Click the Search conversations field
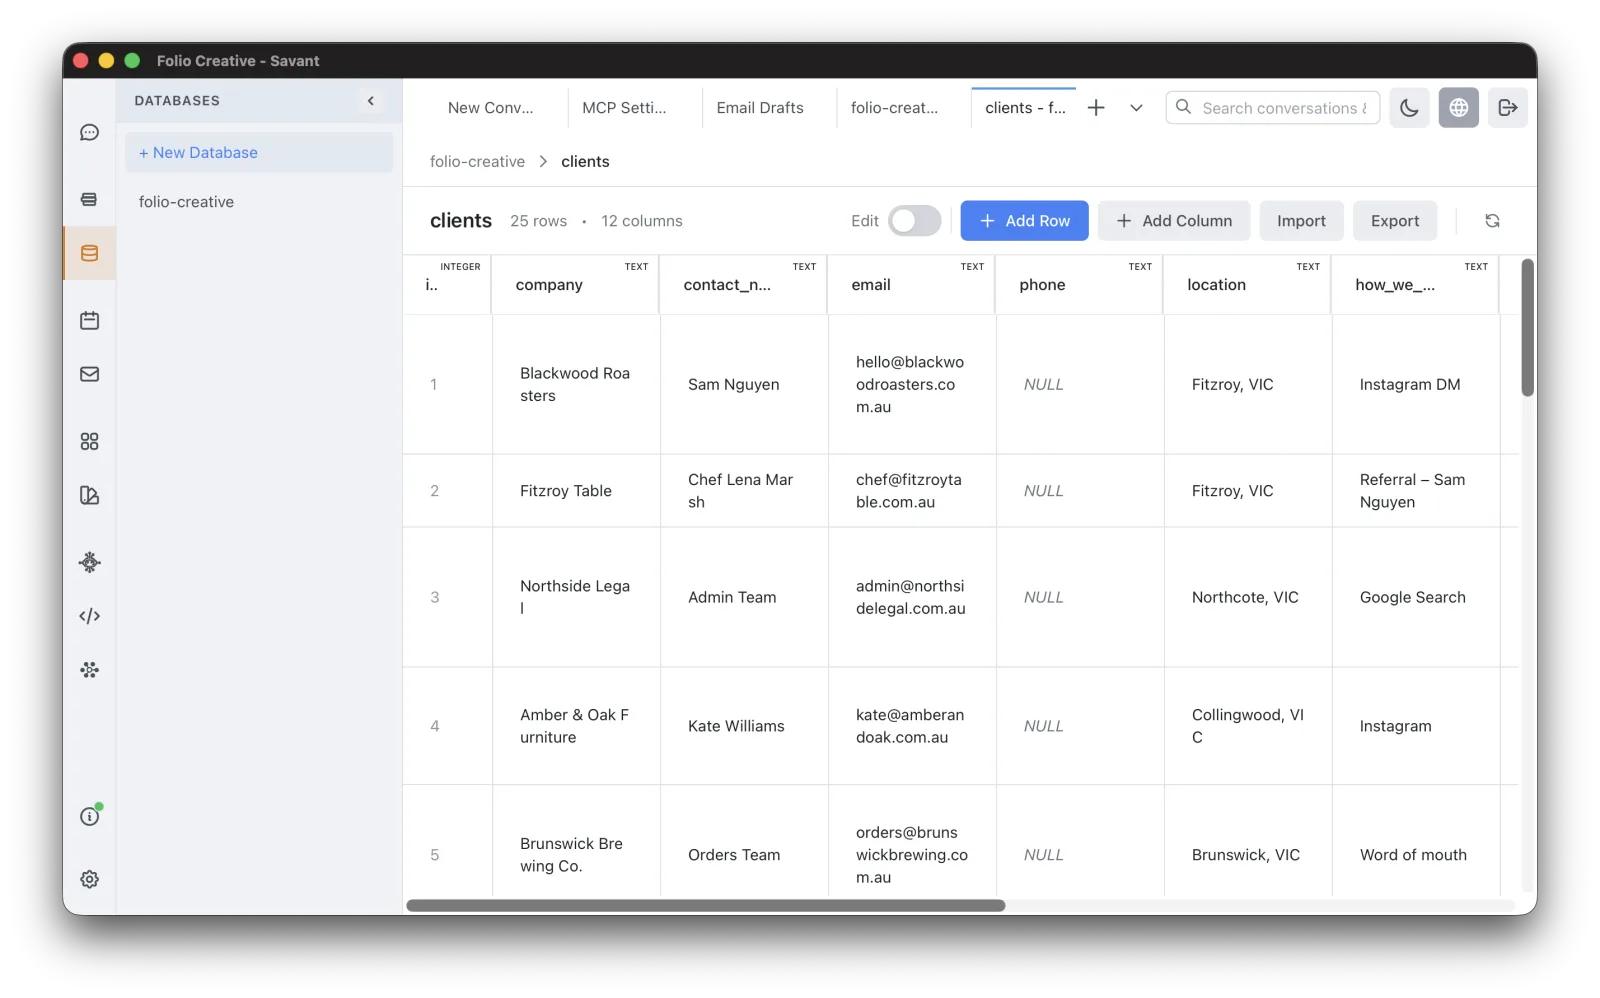The width and height of the screenshot is (1600, 998). click(1273, 108)
